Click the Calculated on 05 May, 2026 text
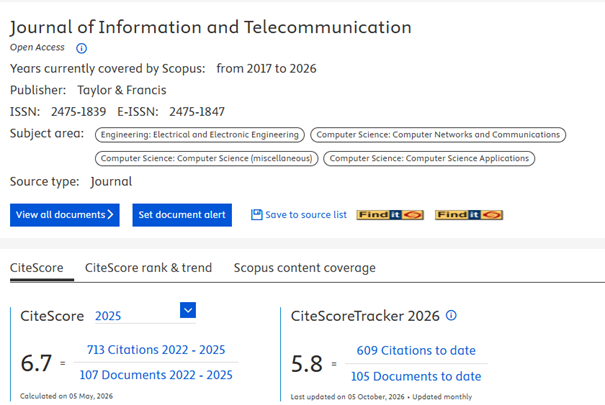This screenshot has width=605, height=405. 66,396
